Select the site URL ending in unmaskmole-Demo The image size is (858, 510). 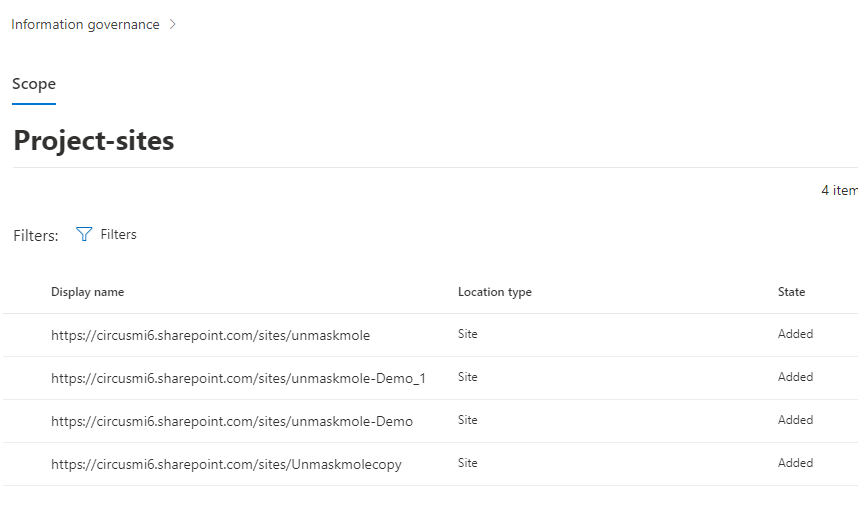(x=231, y=421)
